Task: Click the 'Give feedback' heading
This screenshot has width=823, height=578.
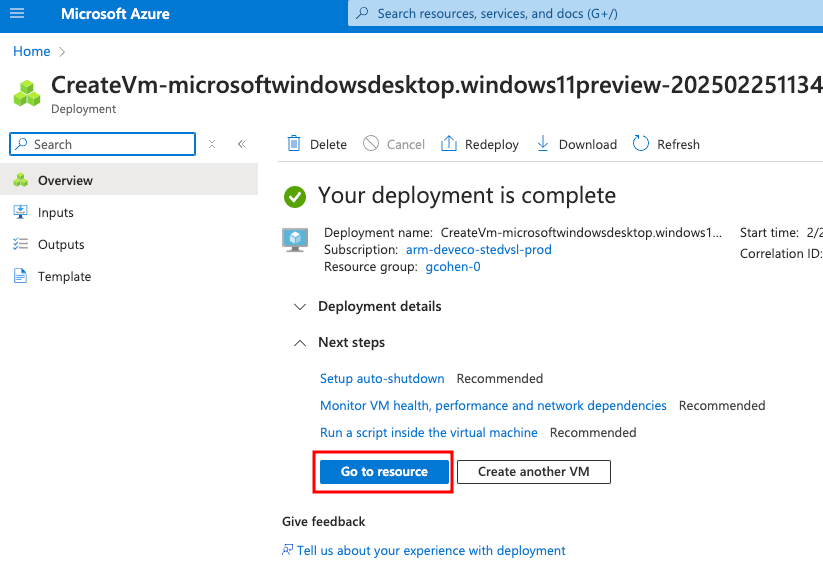Action: point(323,521)
